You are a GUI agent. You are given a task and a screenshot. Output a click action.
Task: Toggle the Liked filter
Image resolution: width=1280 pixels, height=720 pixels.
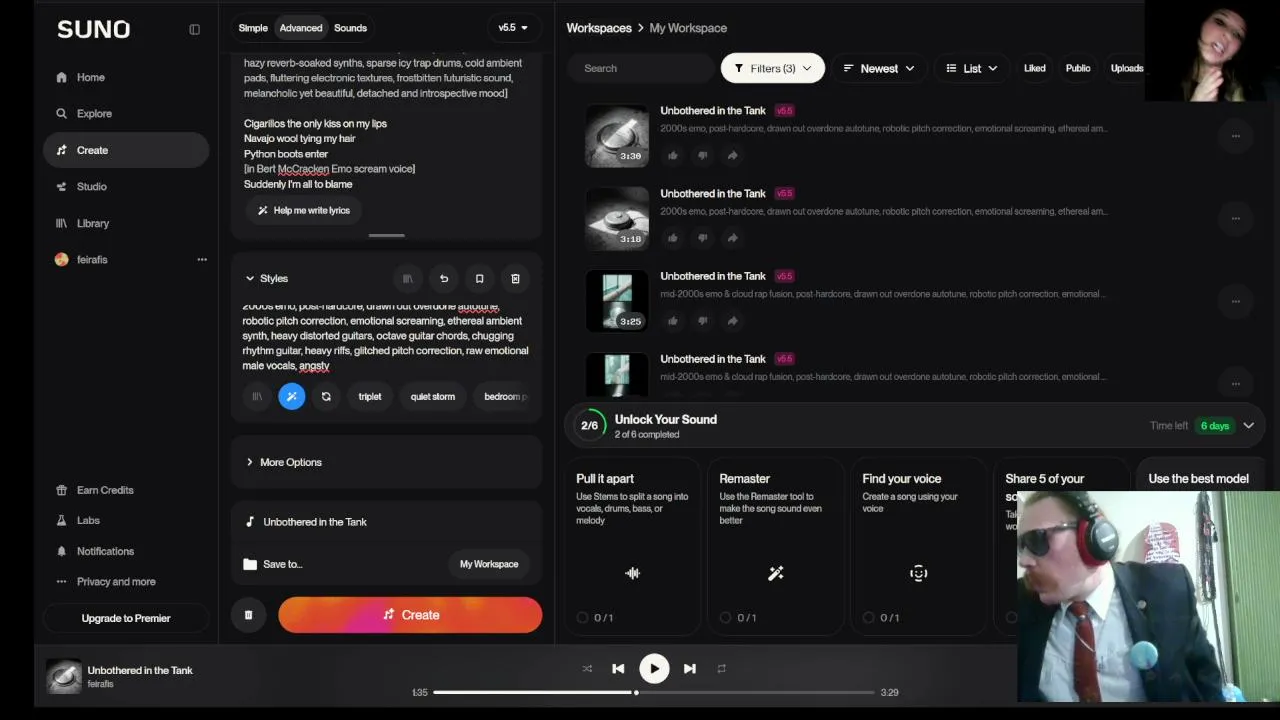[x=1034, y=68]
